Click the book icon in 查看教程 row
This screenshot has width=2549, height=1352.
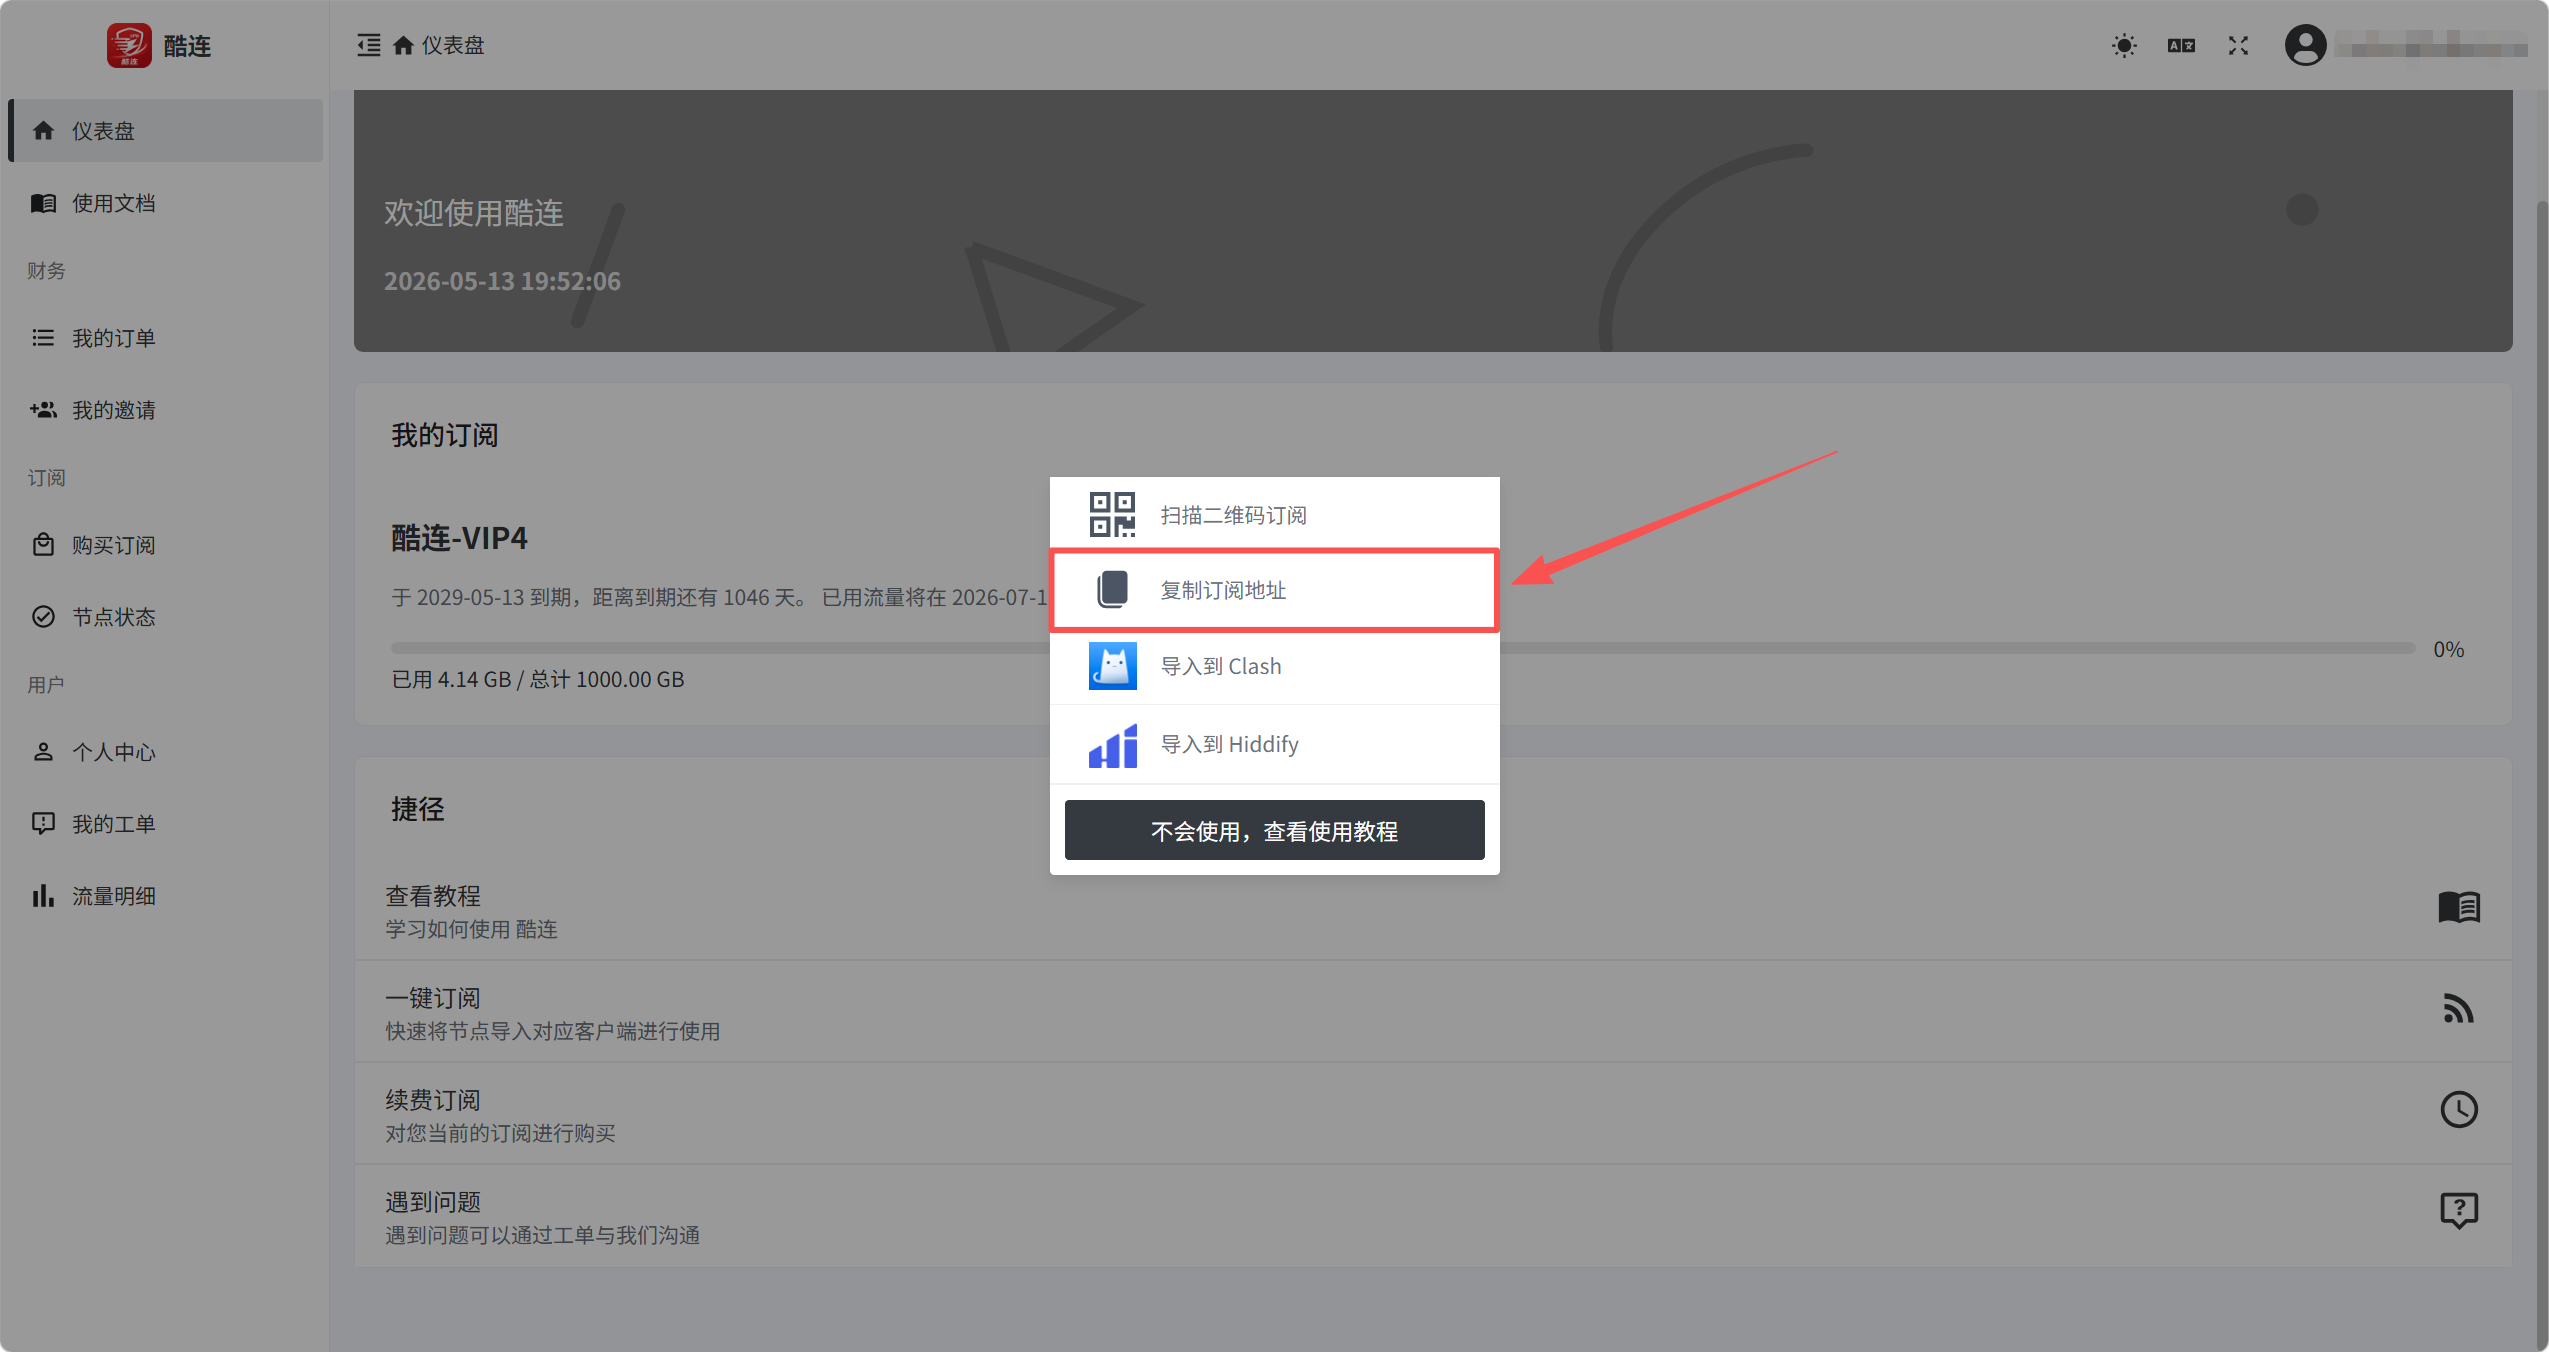click(2459, 907)
